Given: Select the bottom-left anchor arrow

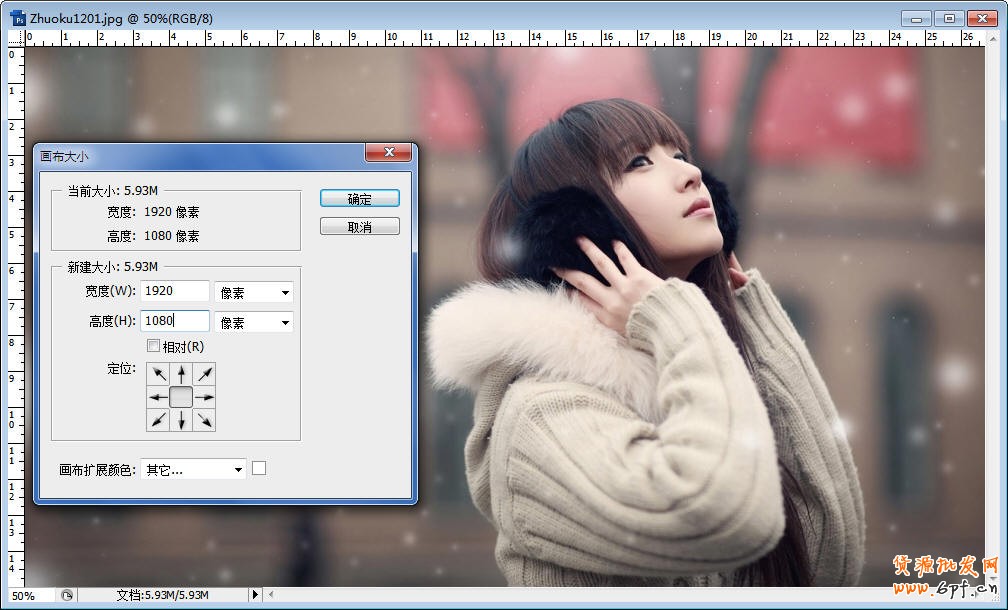Looking at the screenshot, I should [x=158, y=420].
